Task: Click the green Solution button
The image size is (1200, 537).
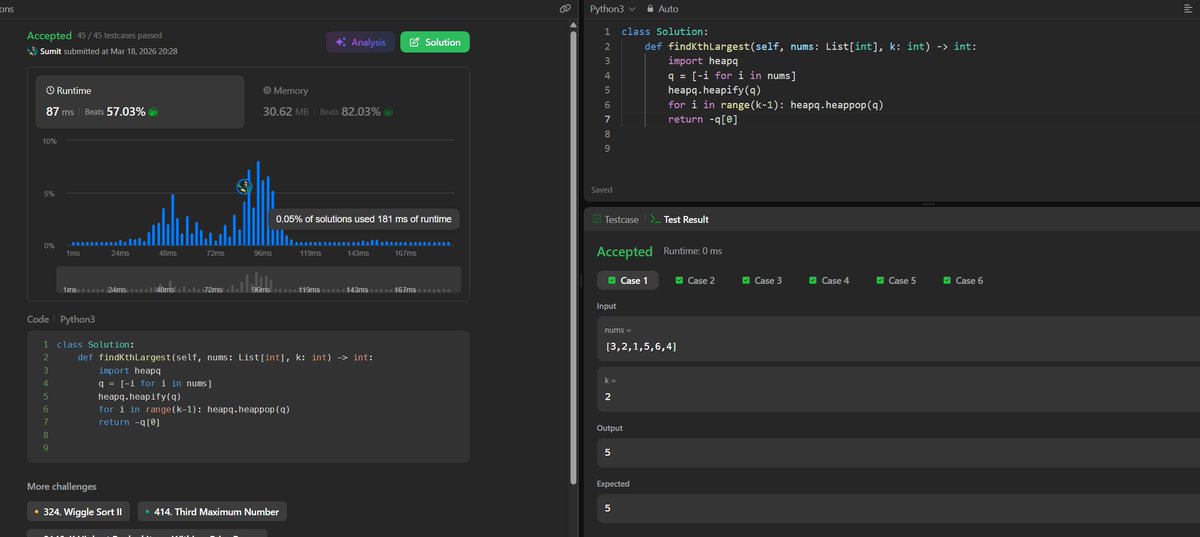Action: (435, 42)
